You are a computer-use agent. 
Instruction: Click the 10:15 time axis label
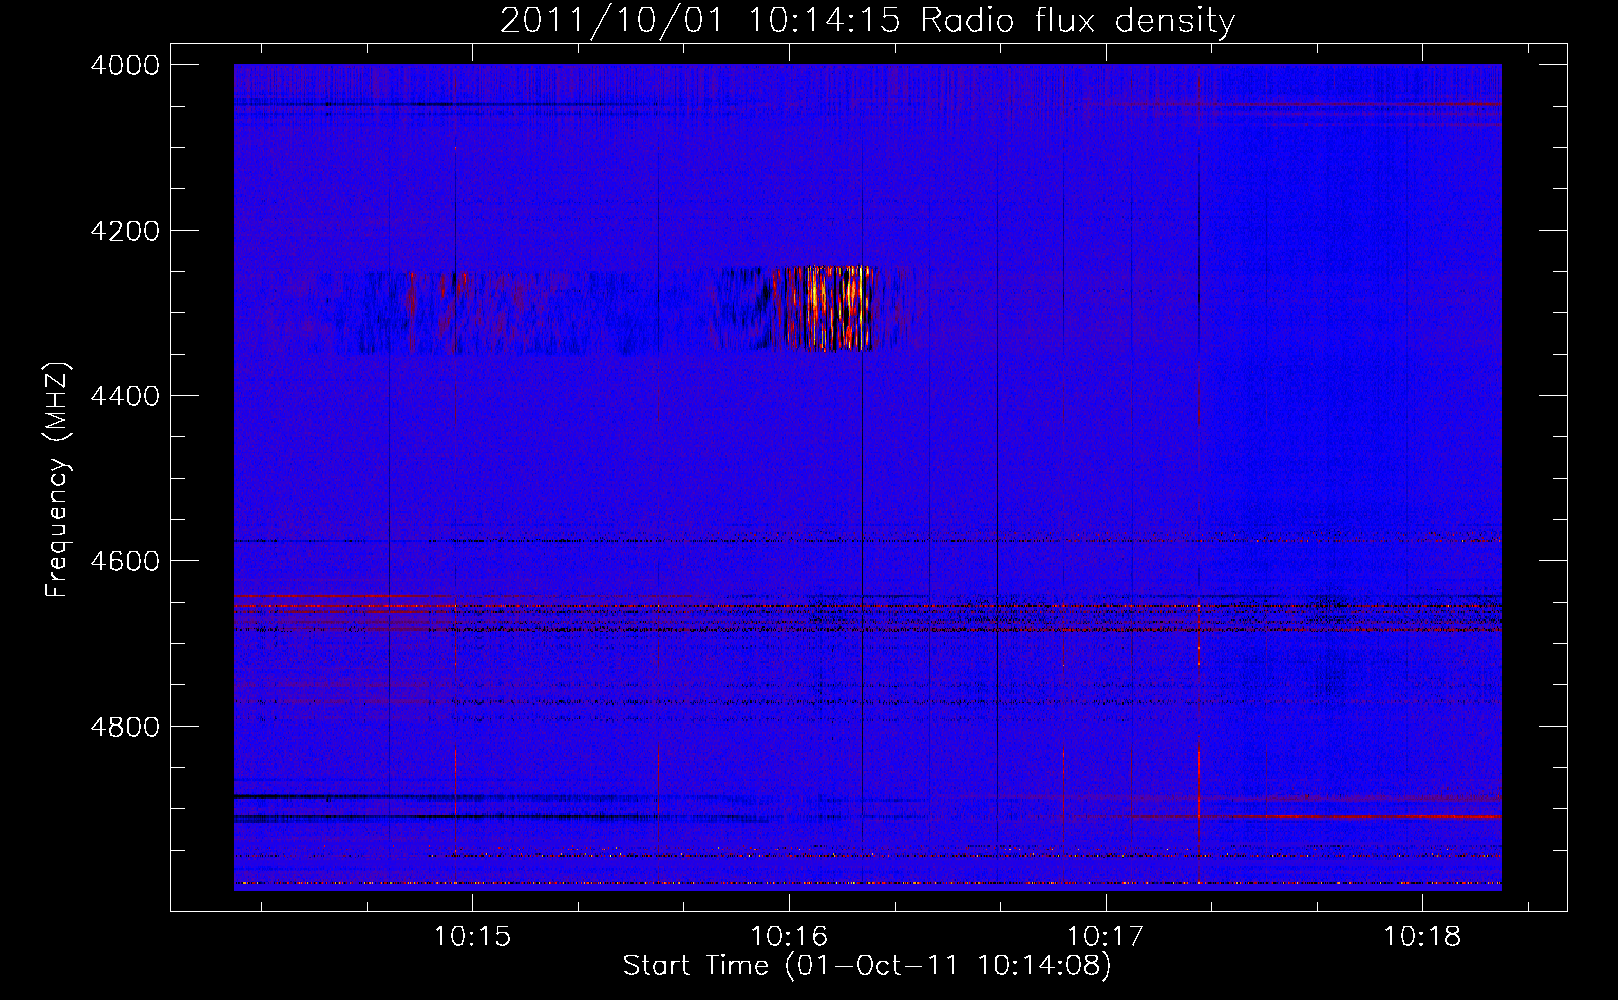[472, 937]
